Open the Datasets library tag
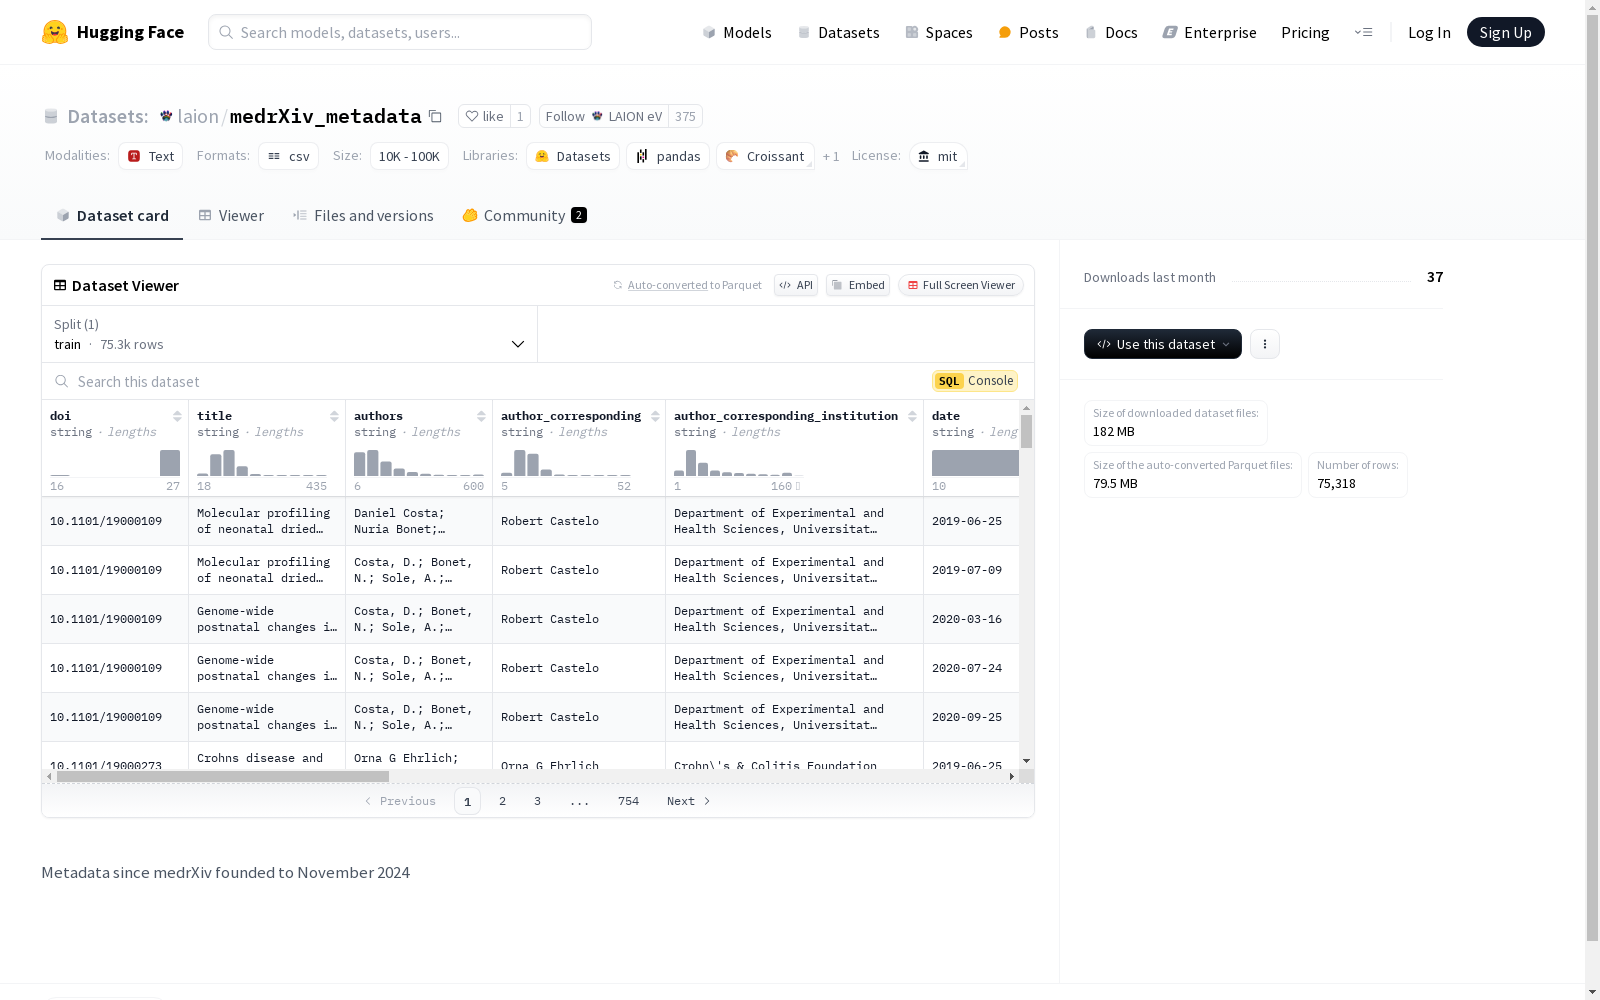This screenshot has height=1000, width=1600. click(573, 156)
